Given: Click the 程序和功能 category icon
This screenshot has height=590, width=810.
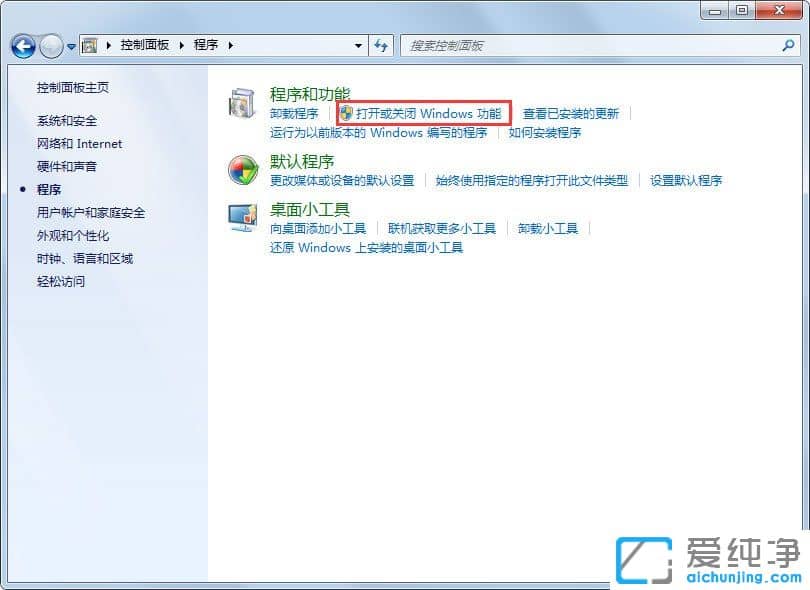Looking at the screenshot, I should [241, 103].
